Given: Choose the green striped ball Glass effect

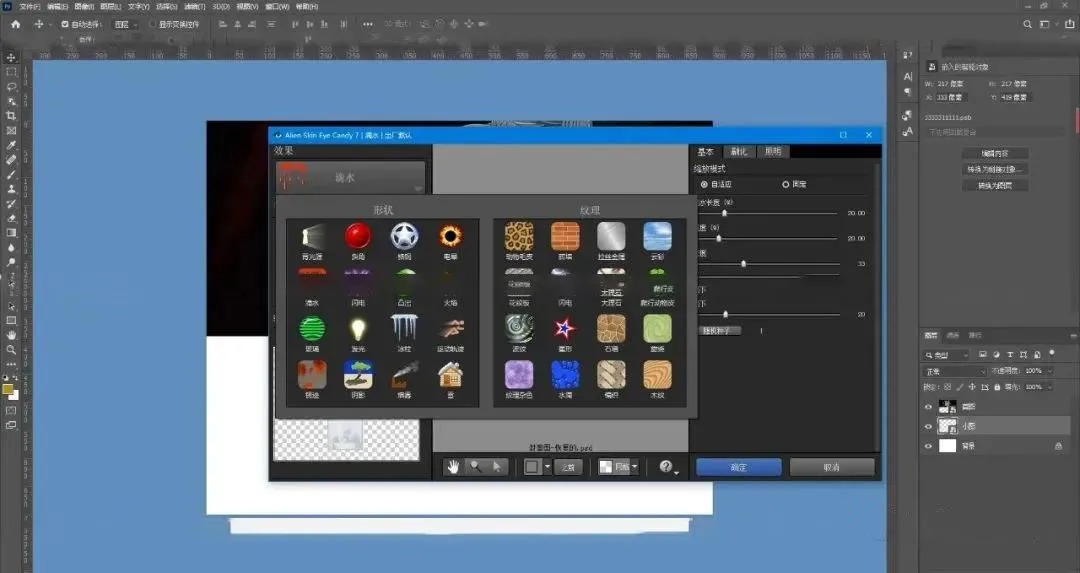Looking at the screenshot, I should (312, 329).
